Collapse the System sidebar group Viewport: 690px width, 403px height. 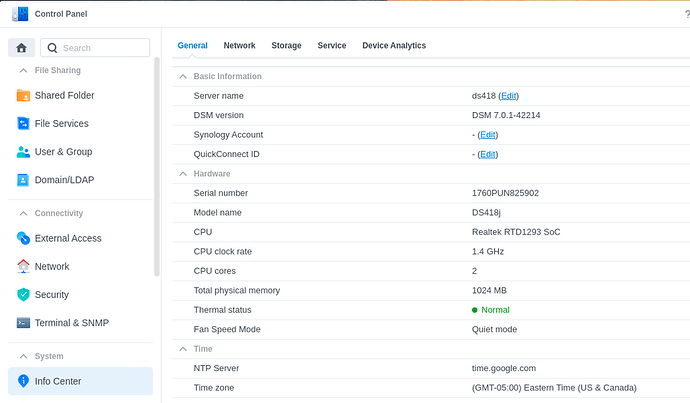(23, 356)
